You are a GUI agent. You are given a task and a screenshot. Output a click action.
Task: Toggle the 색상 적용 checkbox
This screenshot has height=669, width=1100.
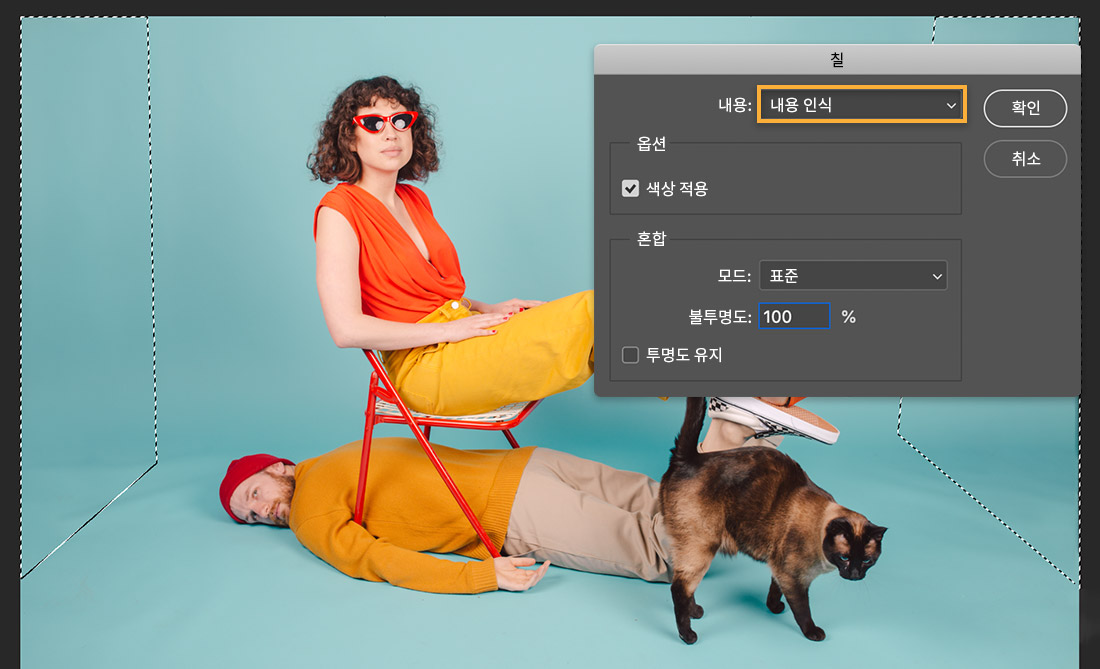tap(630, 189)
